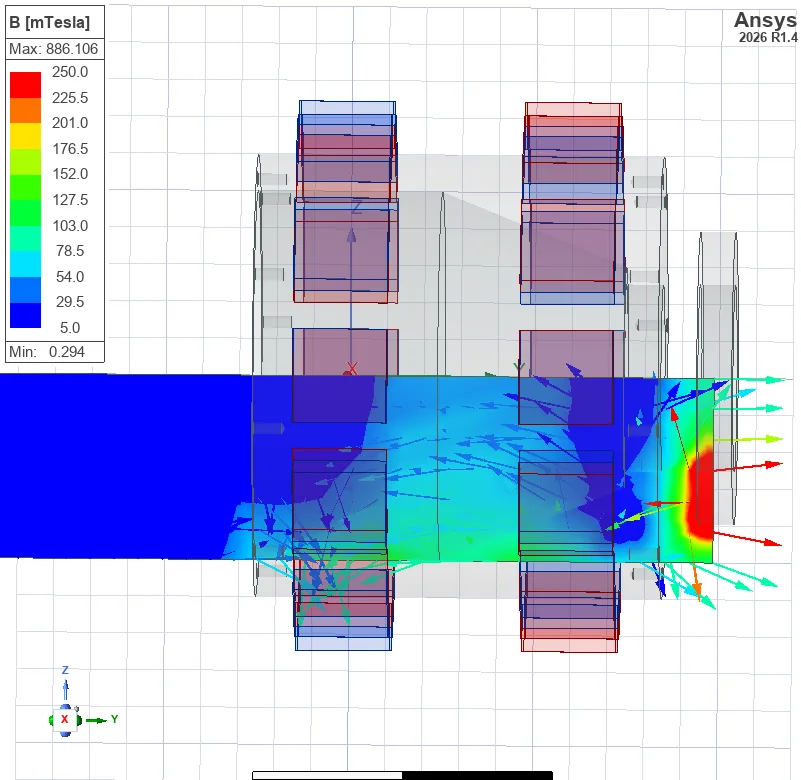This screenshot has height=780, width=801.
Task: Click the model Z axis arrow at the origin
Action: [351, 235]
